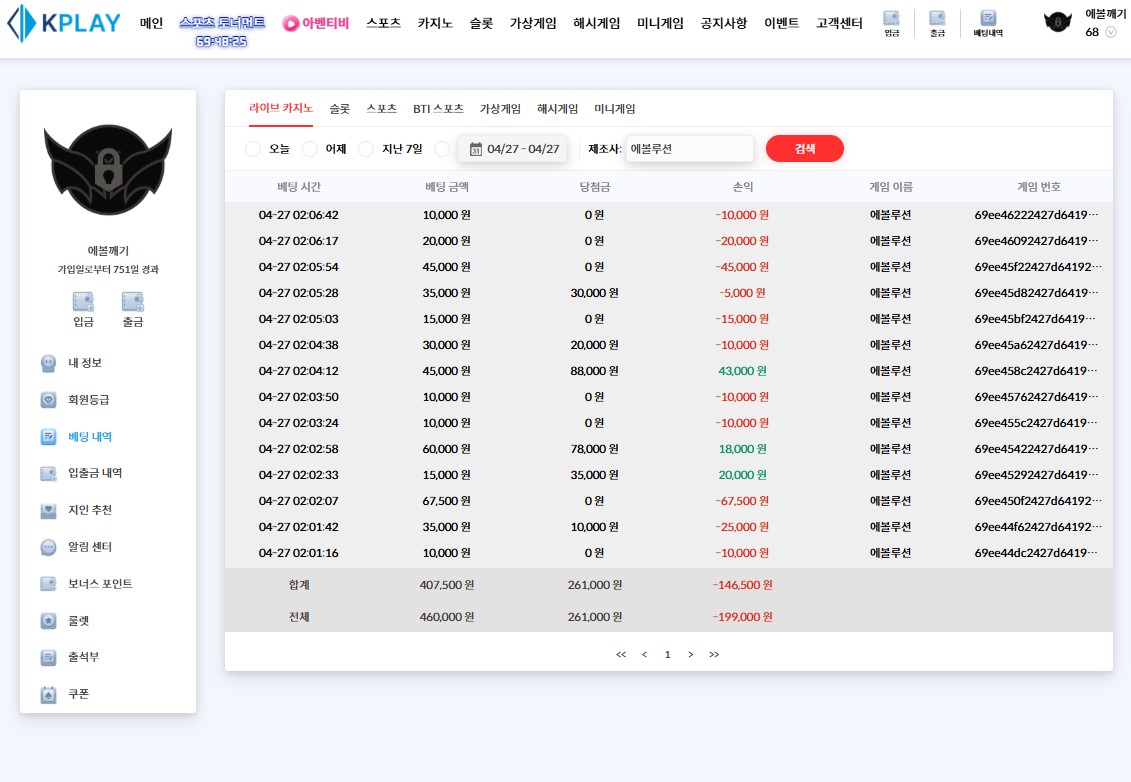Image resolution: width=1131 pixels, height=782 pixels.
Task: Switch to the 슬롯 tab
Action: (339, 109)
